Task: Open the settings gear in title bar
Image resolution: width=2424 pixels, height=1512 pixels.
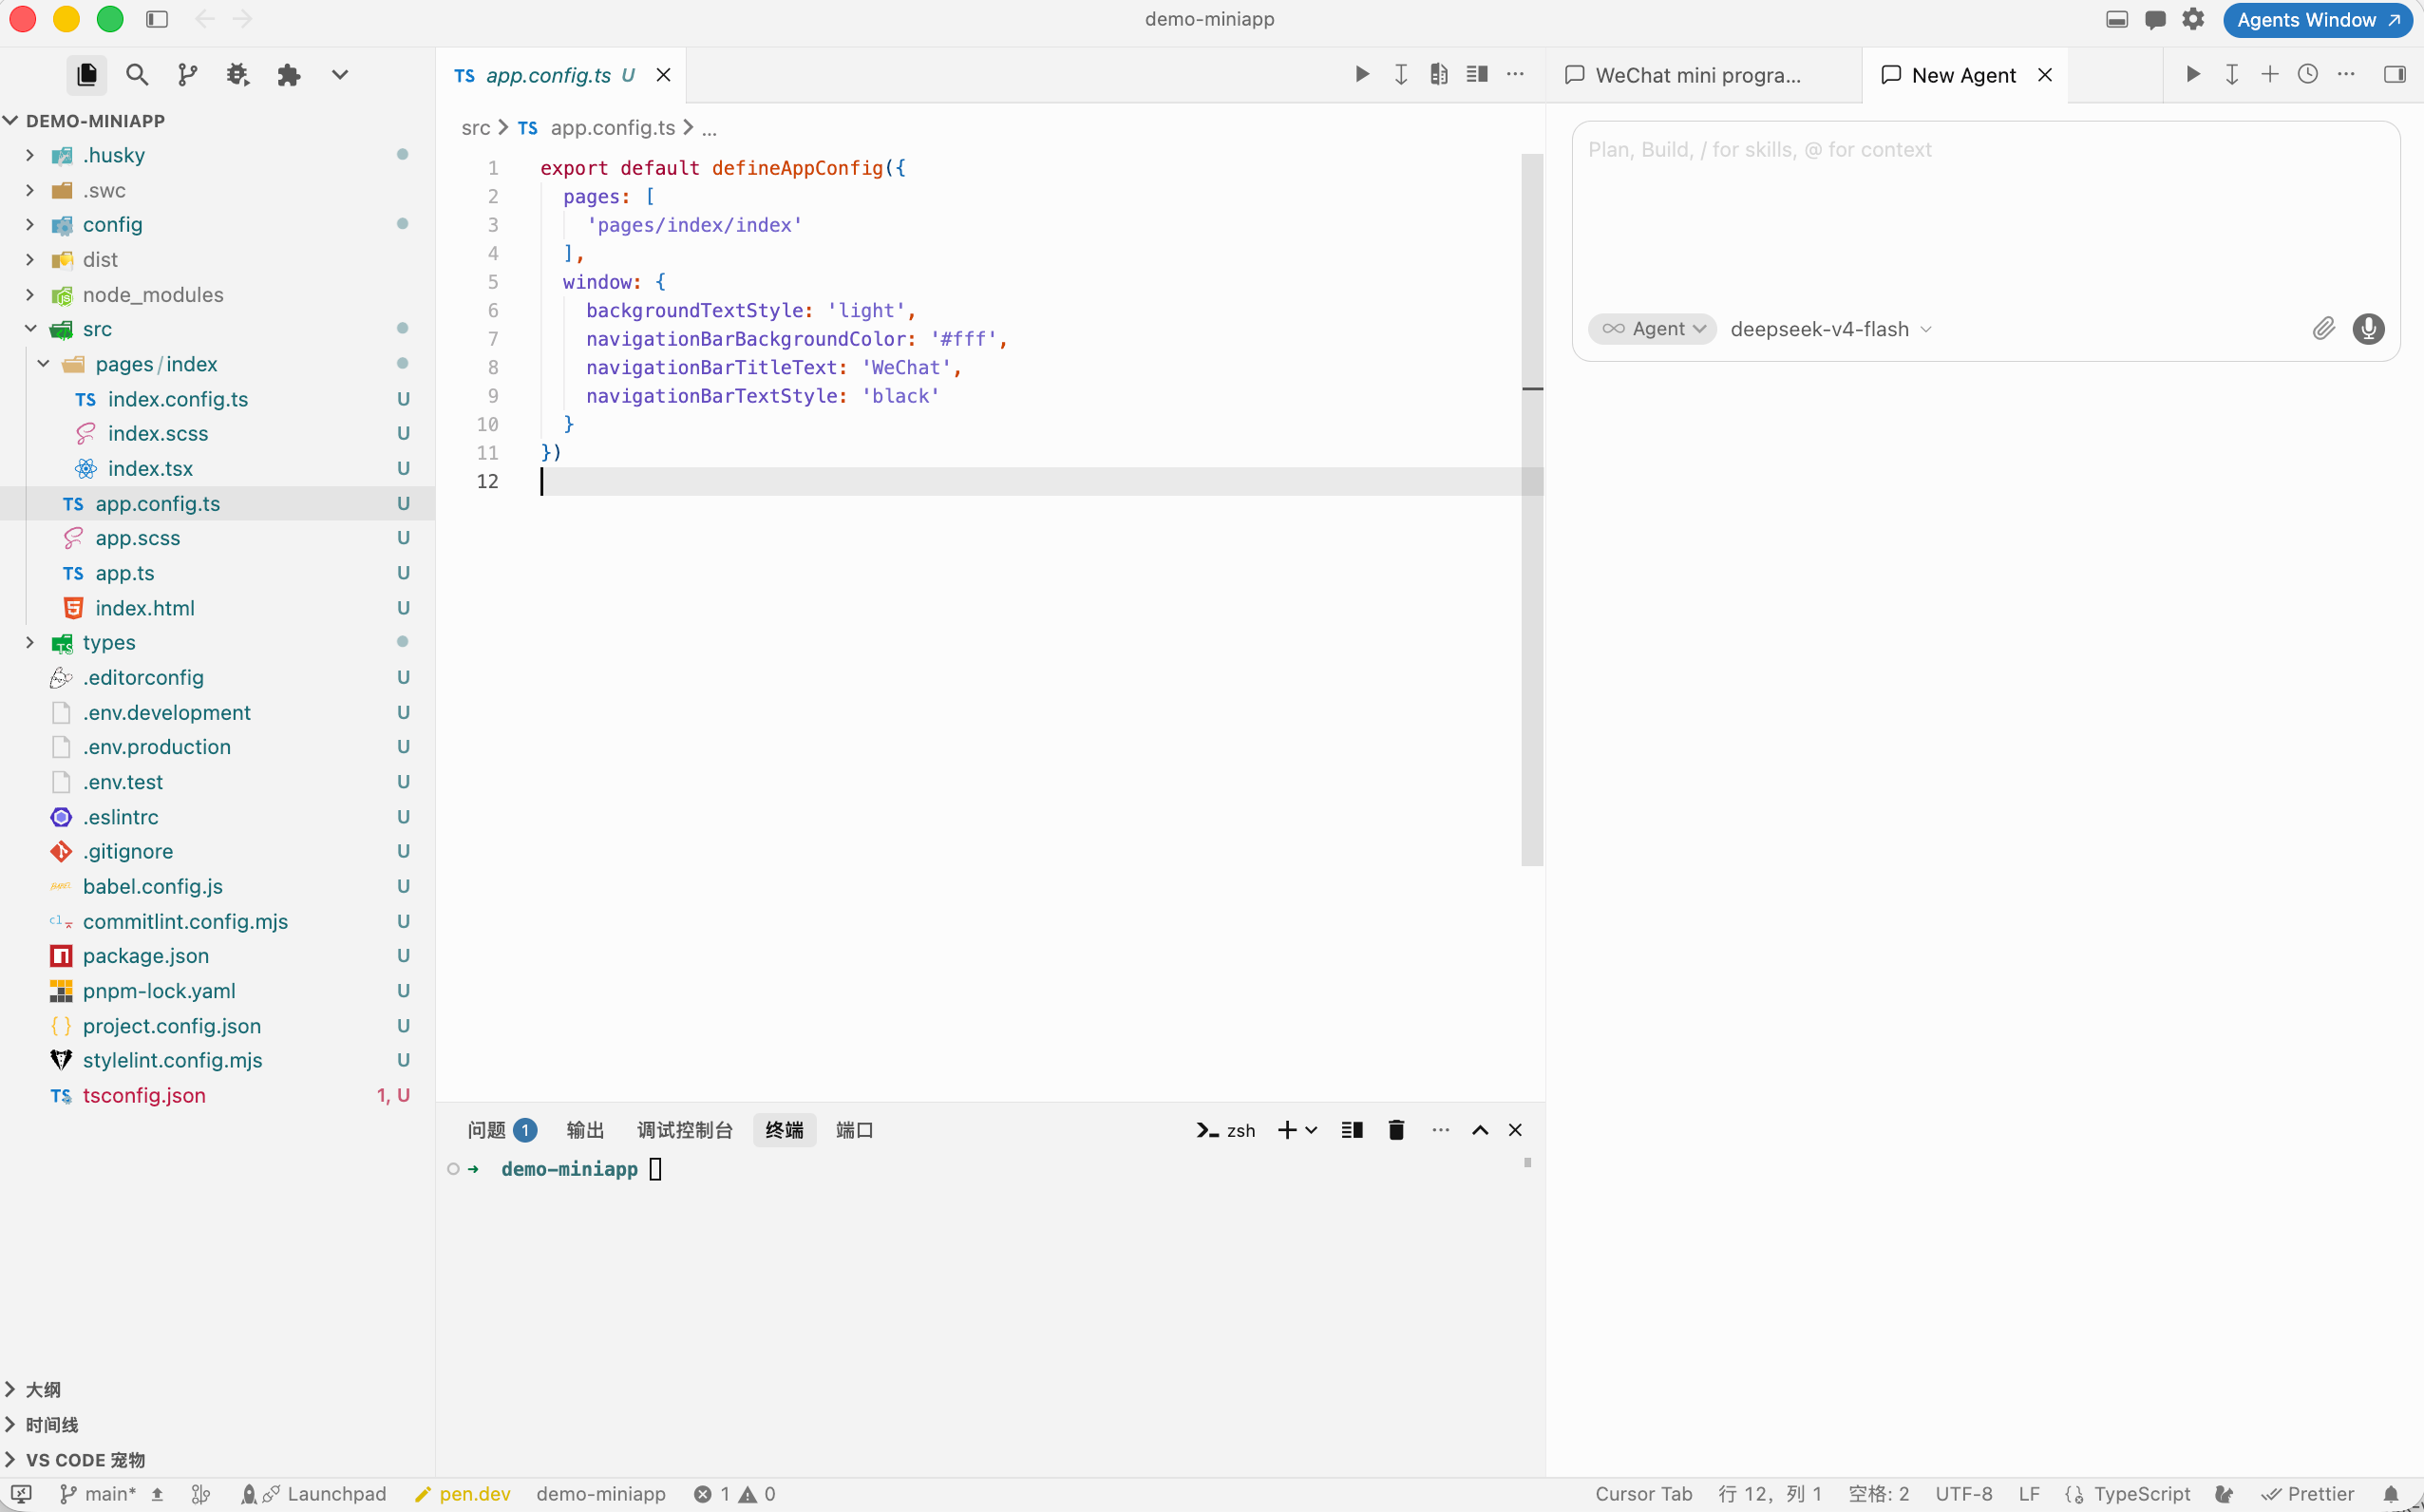Action: [x=2193, y=19]
